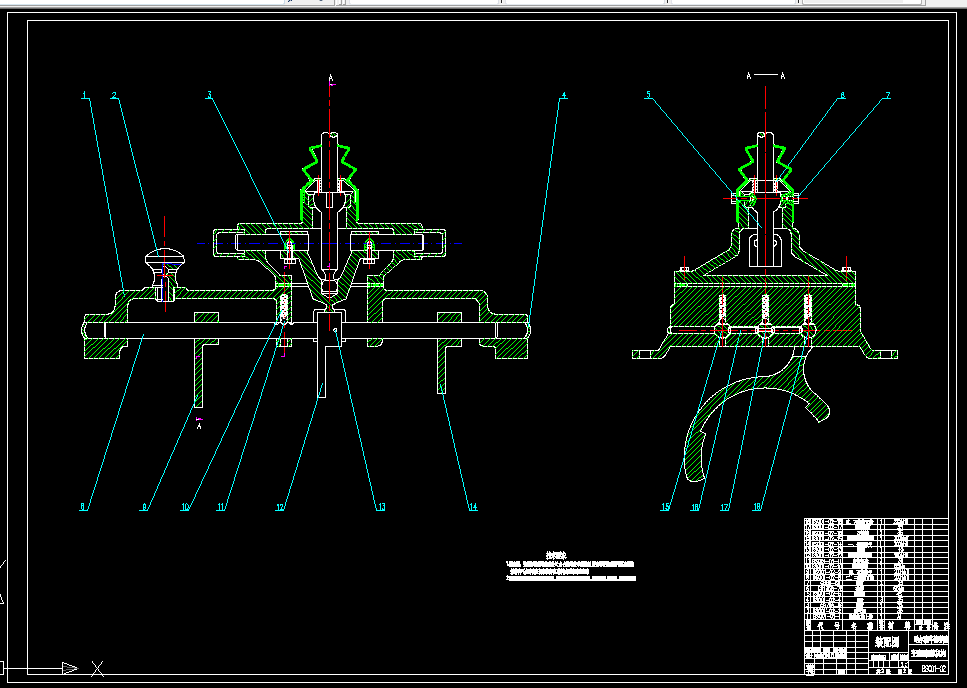
Task: Click the A—A section view title
Action: [765, 76]
